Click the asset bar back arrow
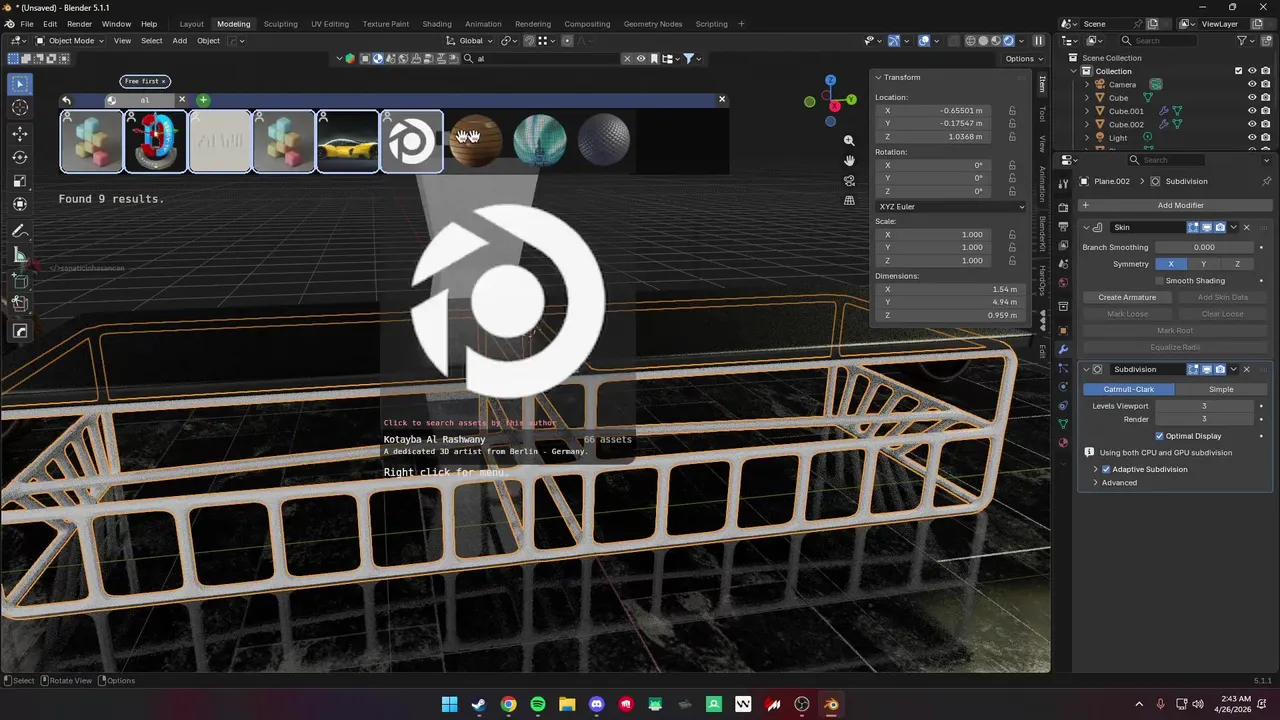Viewport: 1280px width, 720px height. click(66, 100)
